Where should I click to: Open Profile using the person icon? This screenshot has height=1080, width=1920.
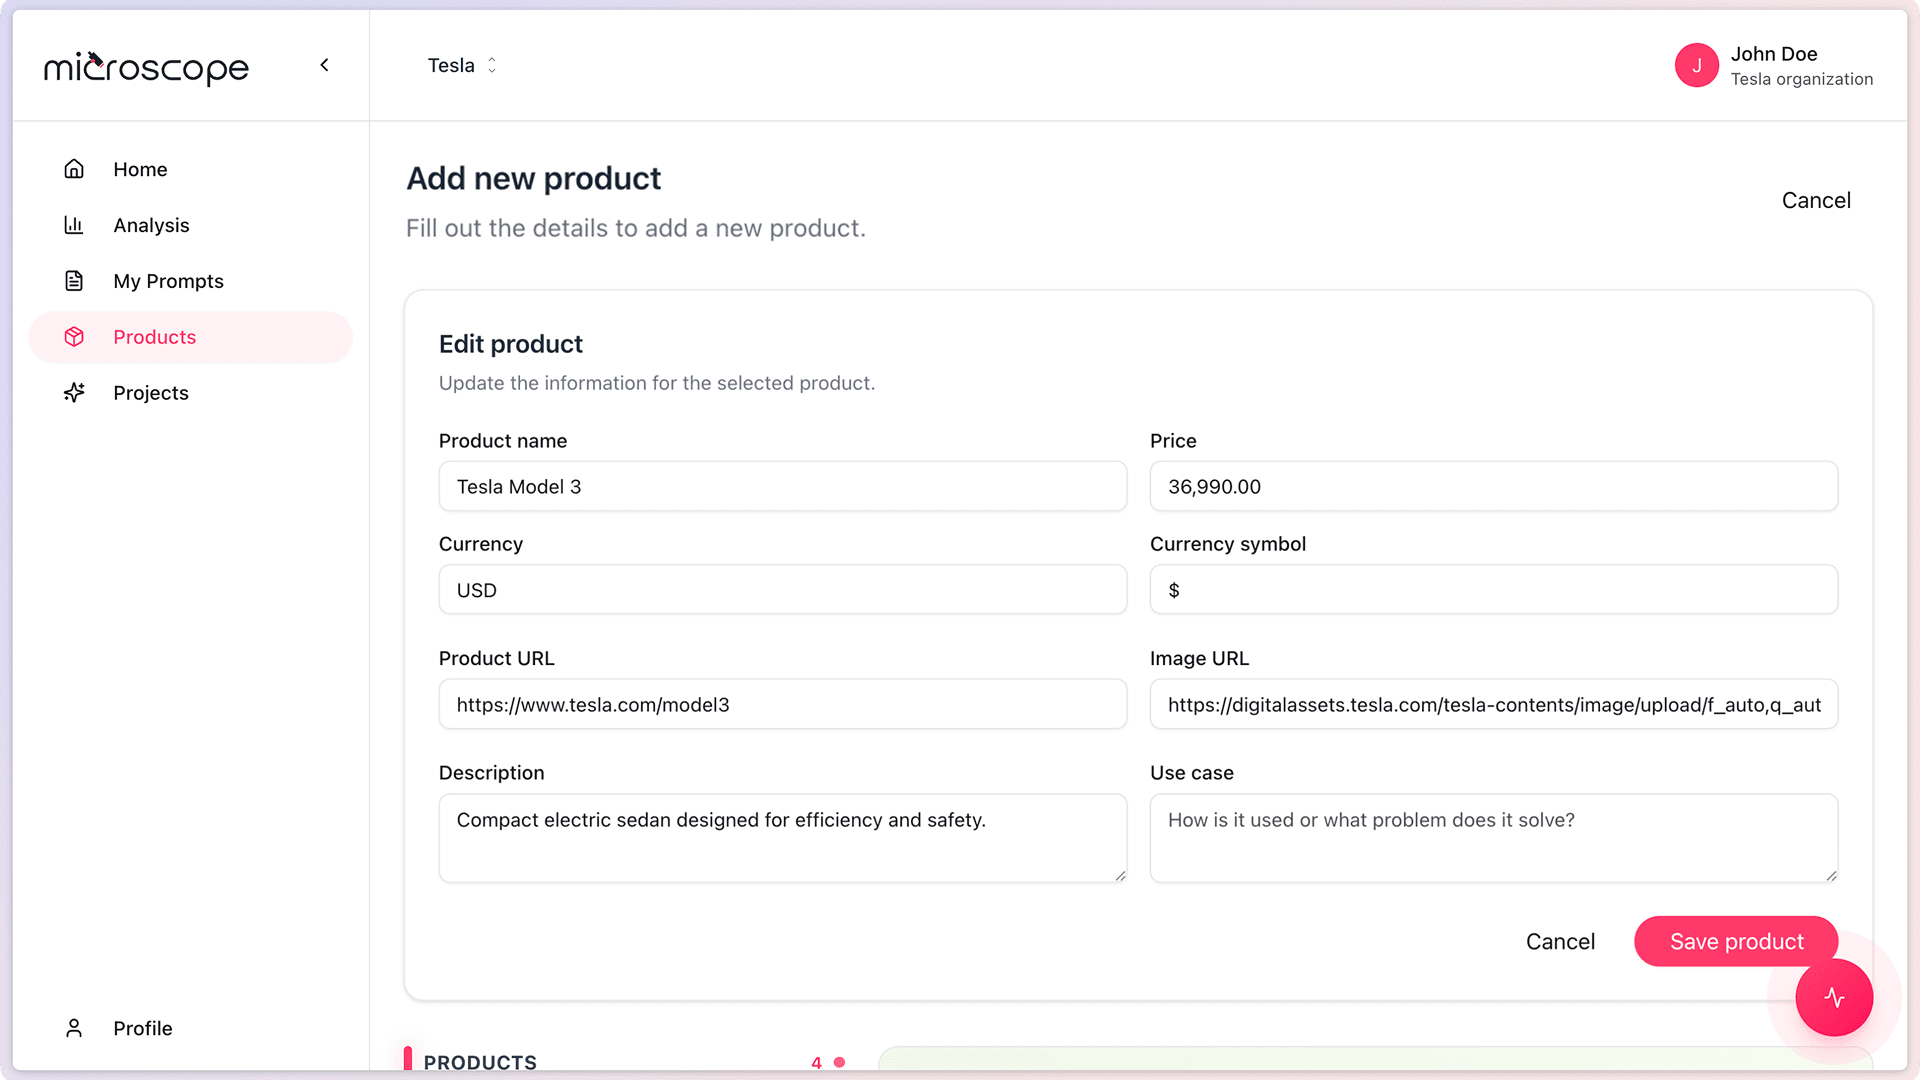(74, 1028)
